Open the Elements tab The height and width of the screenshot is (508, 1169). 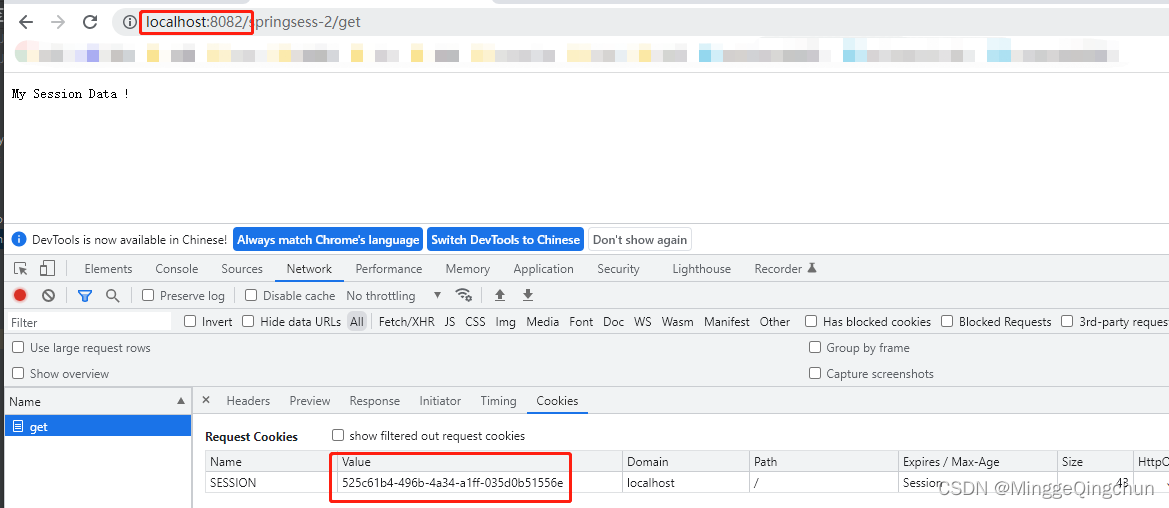pyautogui.click(x=108, y=269)
